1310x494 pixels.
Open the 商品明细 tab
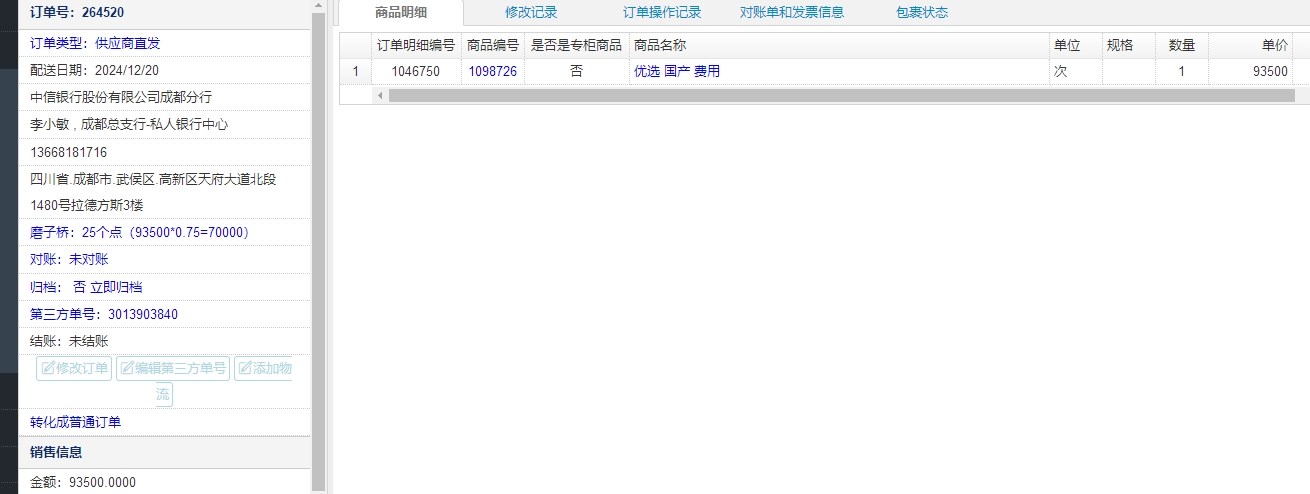pos(401,13)
